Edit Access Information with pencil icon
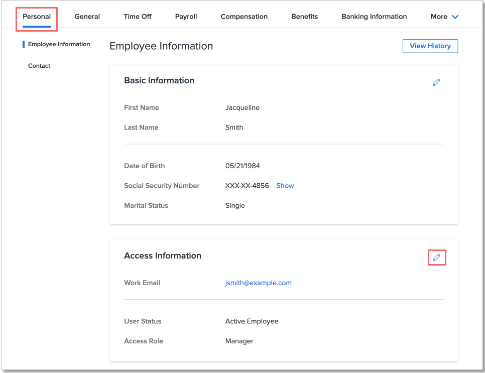485x373 pixels. (436, 257)
